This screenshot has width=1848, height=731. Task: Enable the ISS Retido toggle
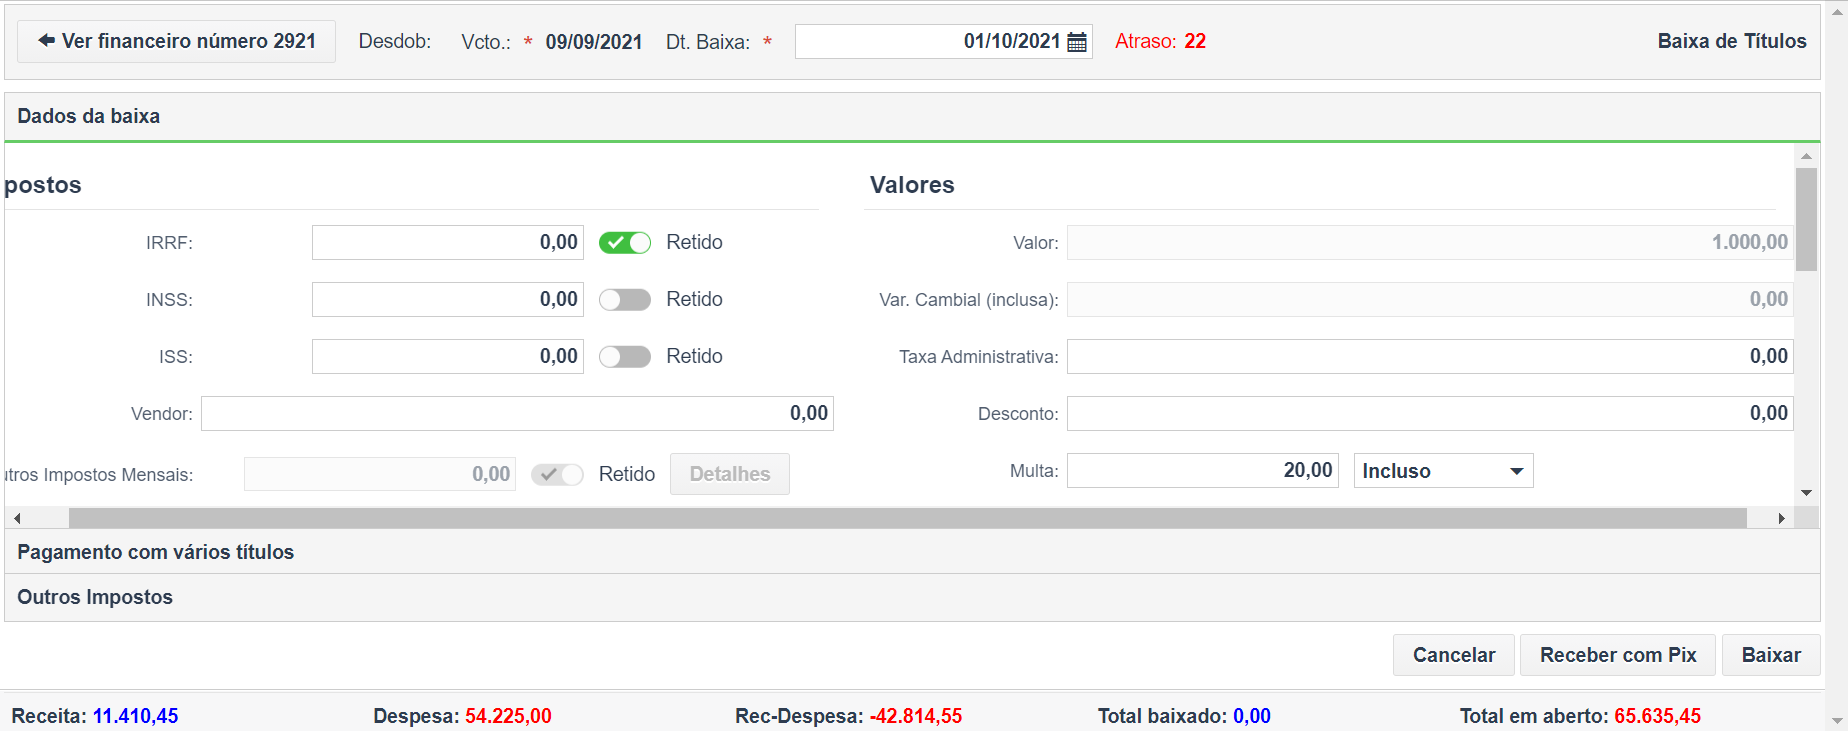point(625,356)
